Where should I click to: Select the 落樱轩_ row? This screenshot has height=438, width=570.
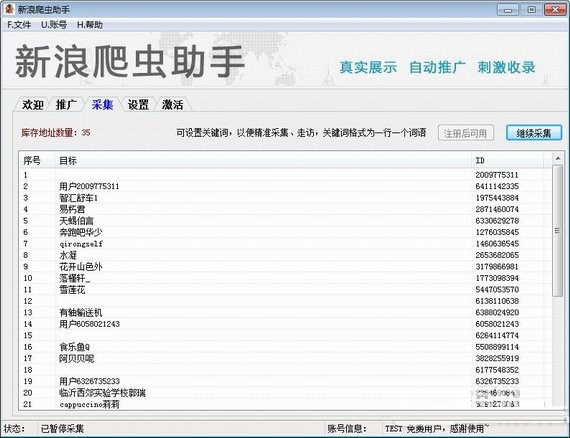click(285, 278)
